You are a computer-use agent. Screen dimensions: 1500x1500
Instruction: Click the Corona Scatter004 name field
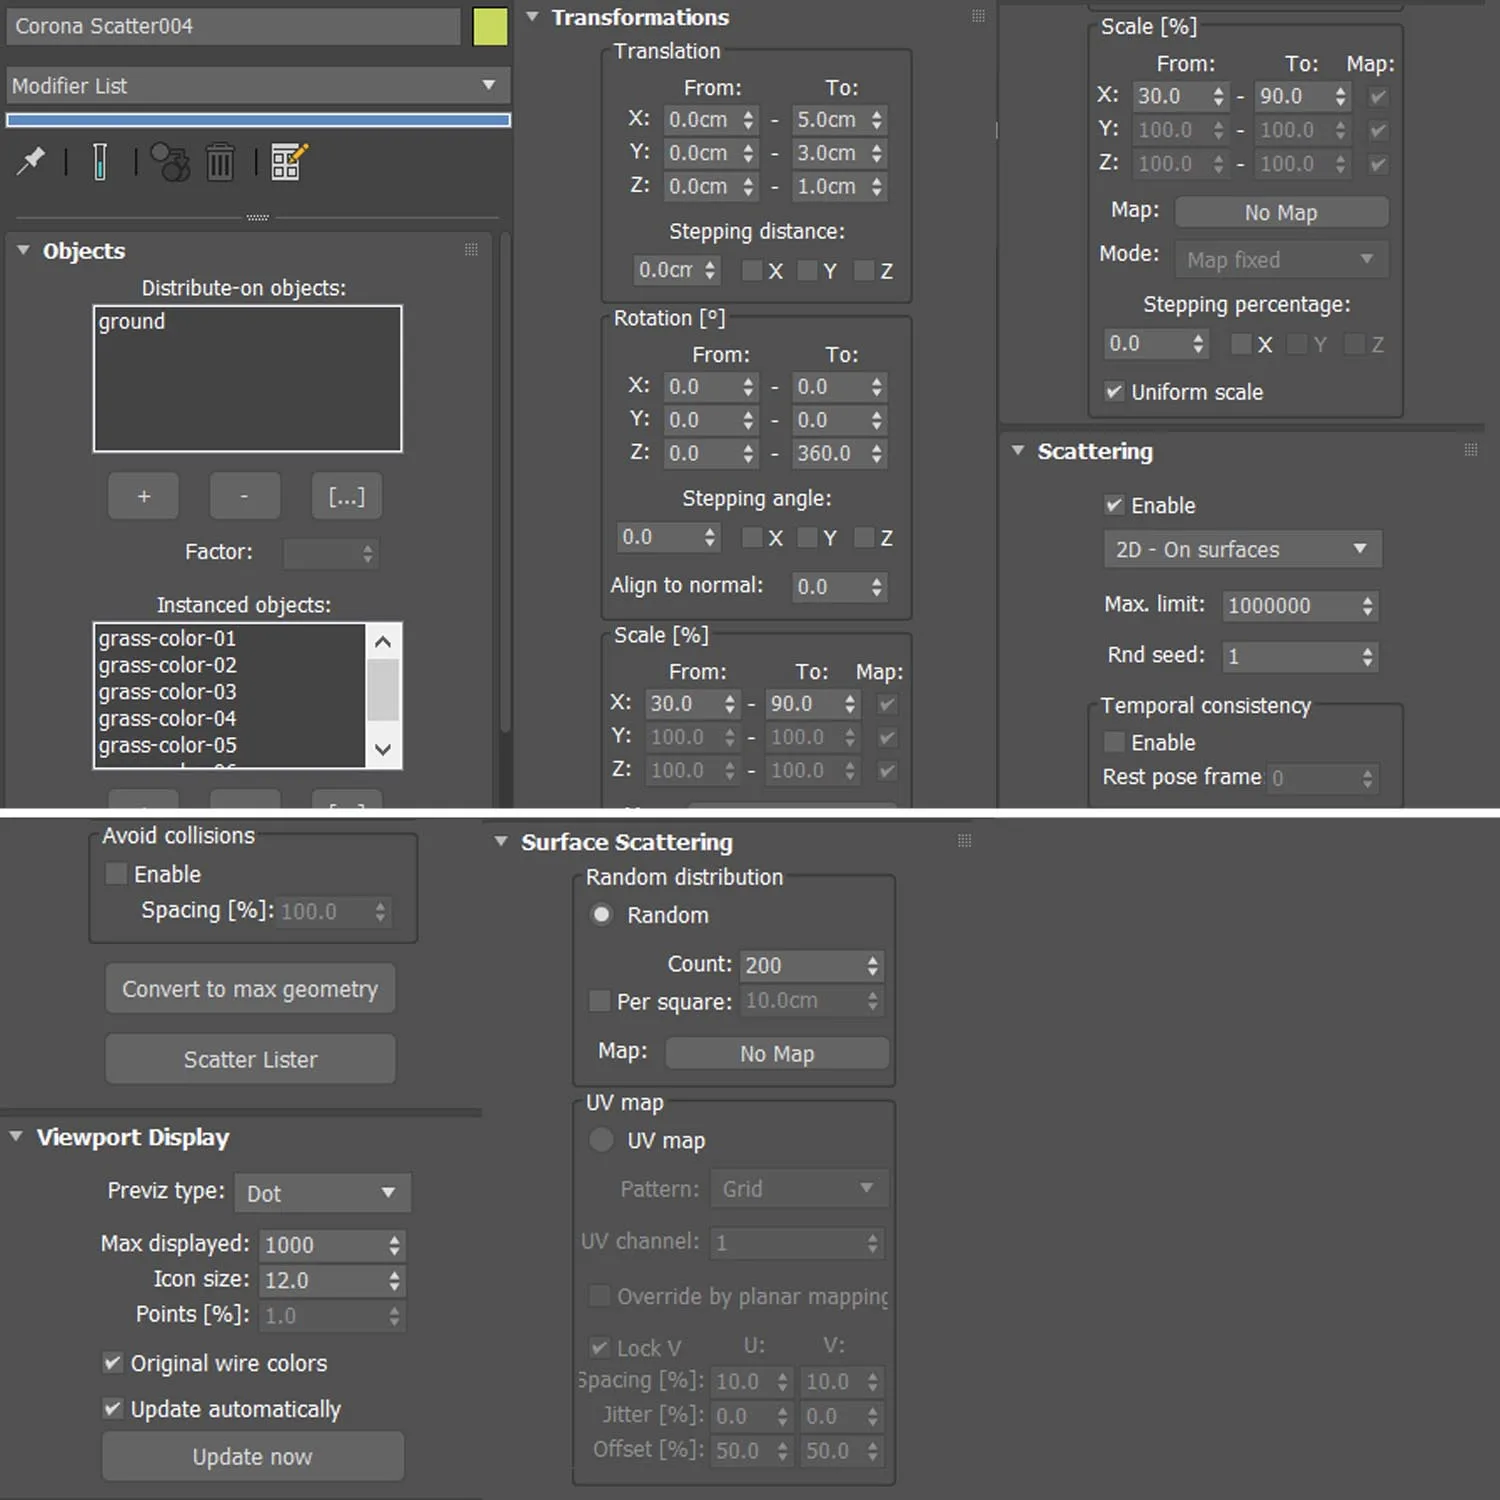point(233,26)
